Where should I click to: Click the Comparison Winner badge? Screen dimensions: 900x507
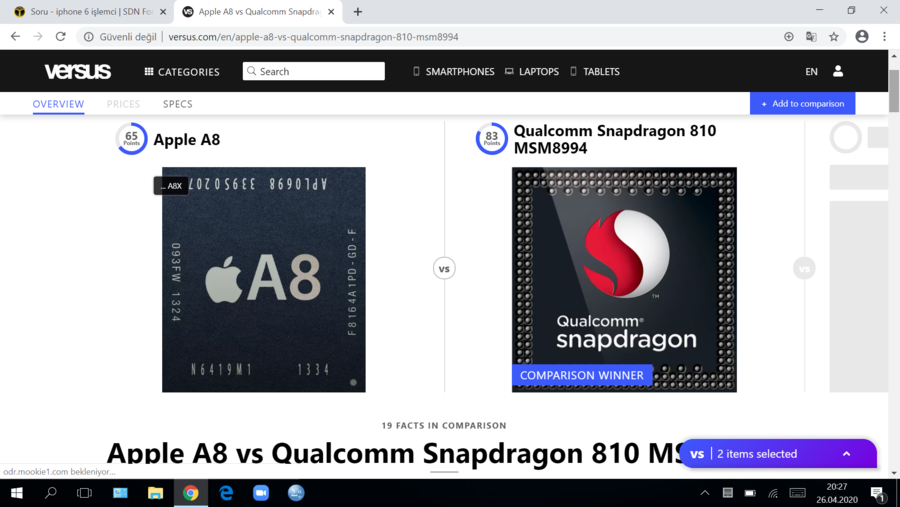point(581,376)
